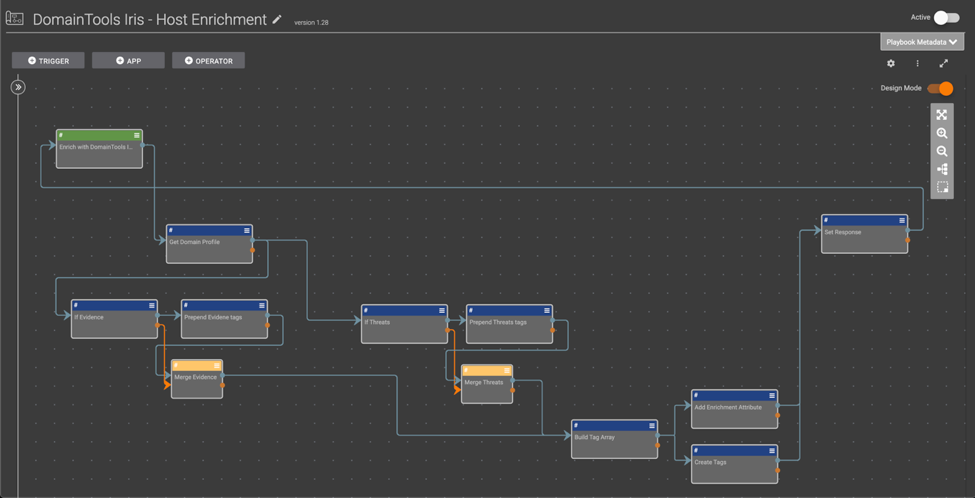Open menu icon on Enrich with DomainTools trigger

137,135
